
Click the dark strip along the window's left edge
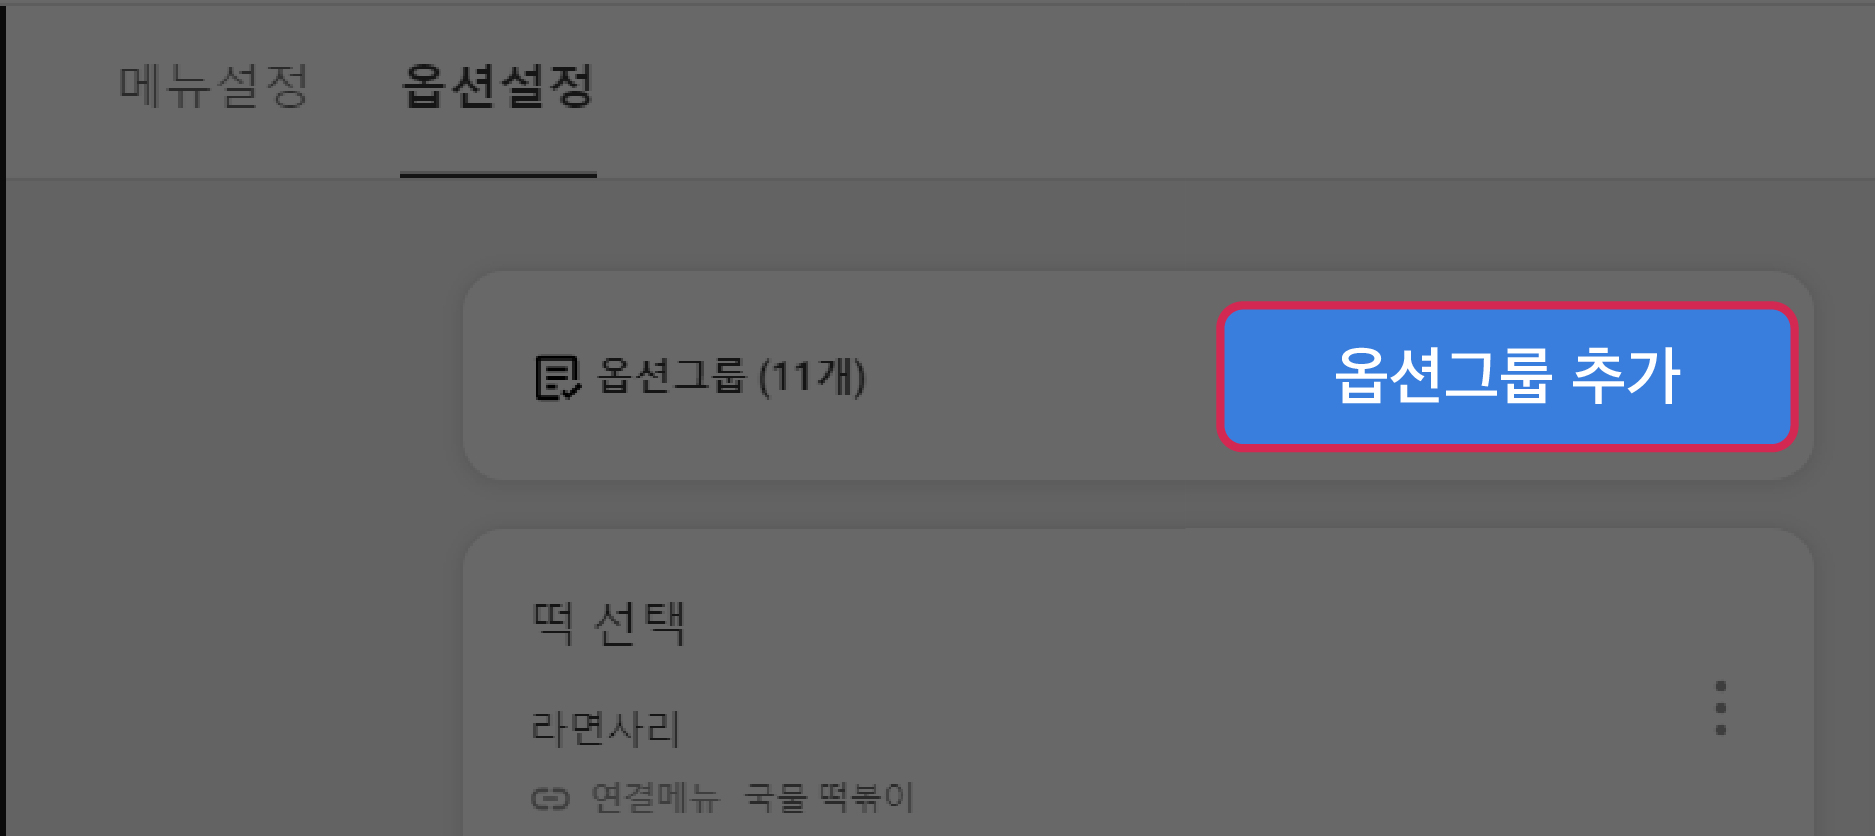3,418
